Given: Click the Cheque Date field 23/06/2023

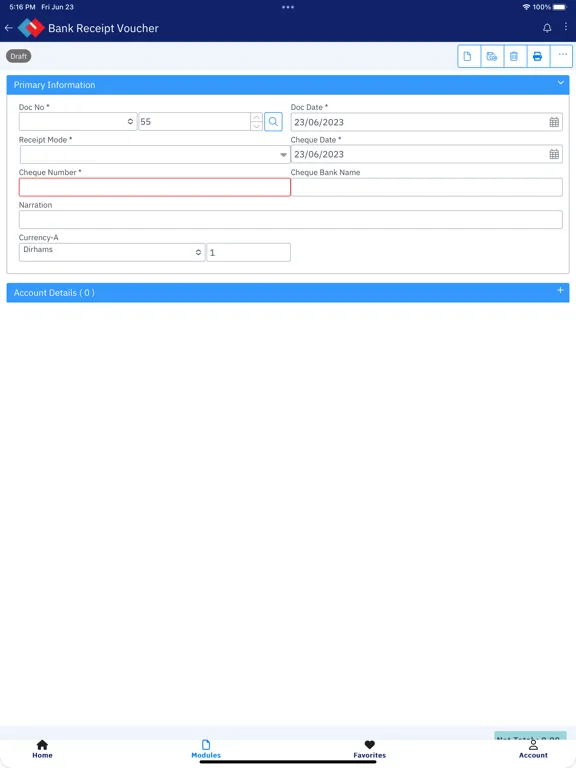Looking at the screenshot, I should [x=427, y=154].
